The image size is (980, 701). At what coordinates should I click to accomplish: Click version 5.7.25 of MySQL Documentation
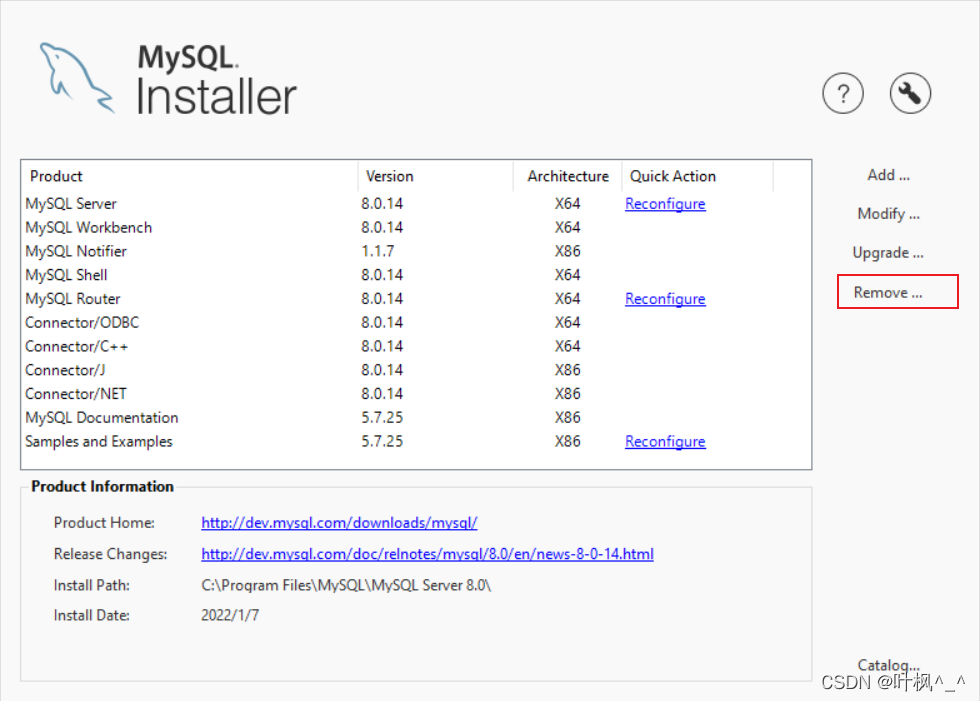tap(382, 417)
